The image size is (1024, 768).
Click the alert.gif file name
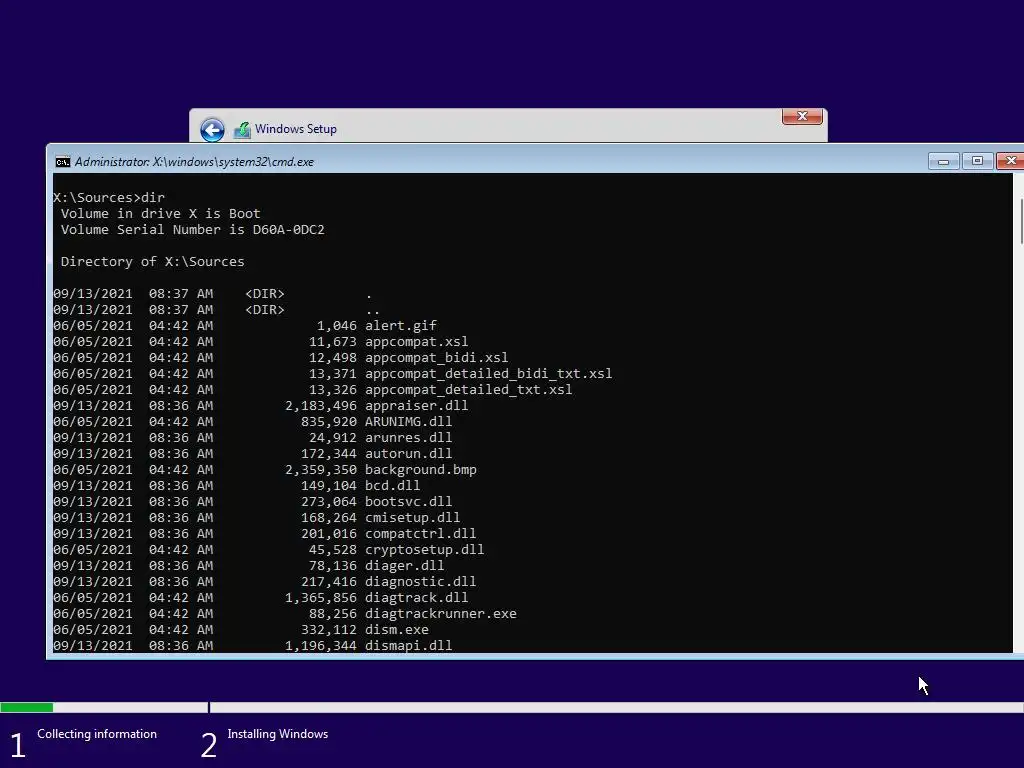(x=401, y=326)
